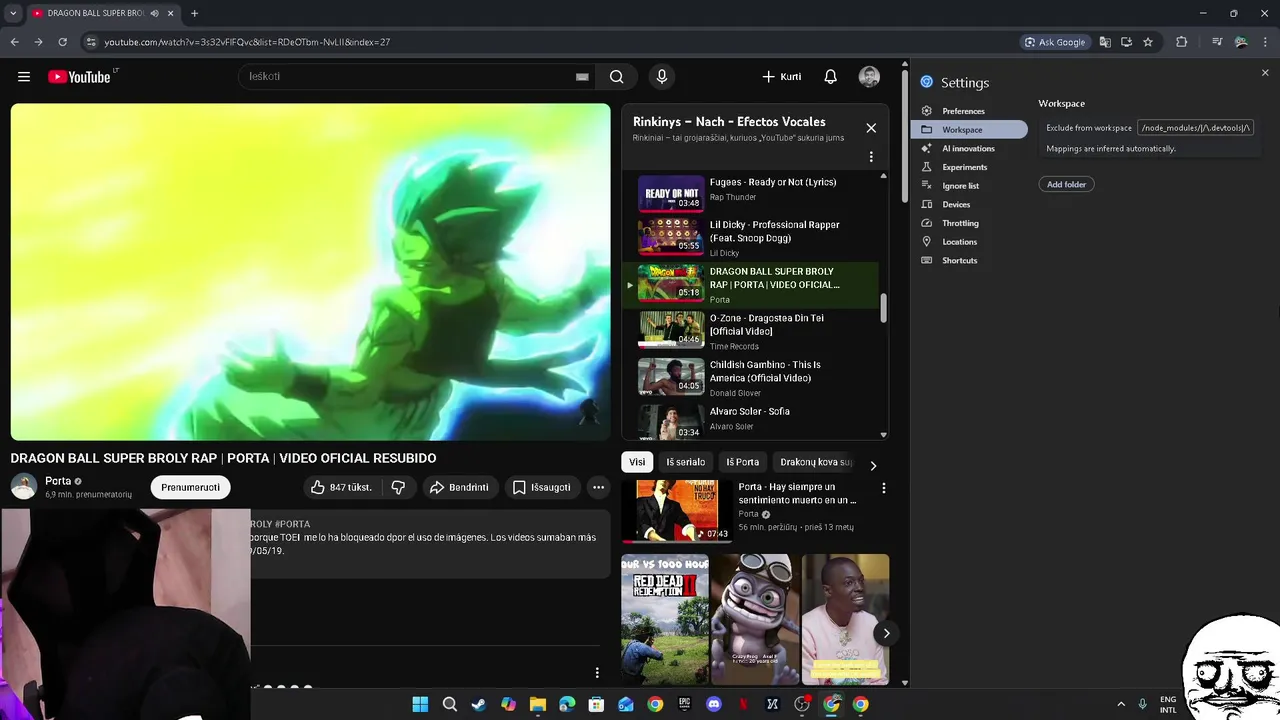
Task: Open Locations settings section
Action: 968,242
